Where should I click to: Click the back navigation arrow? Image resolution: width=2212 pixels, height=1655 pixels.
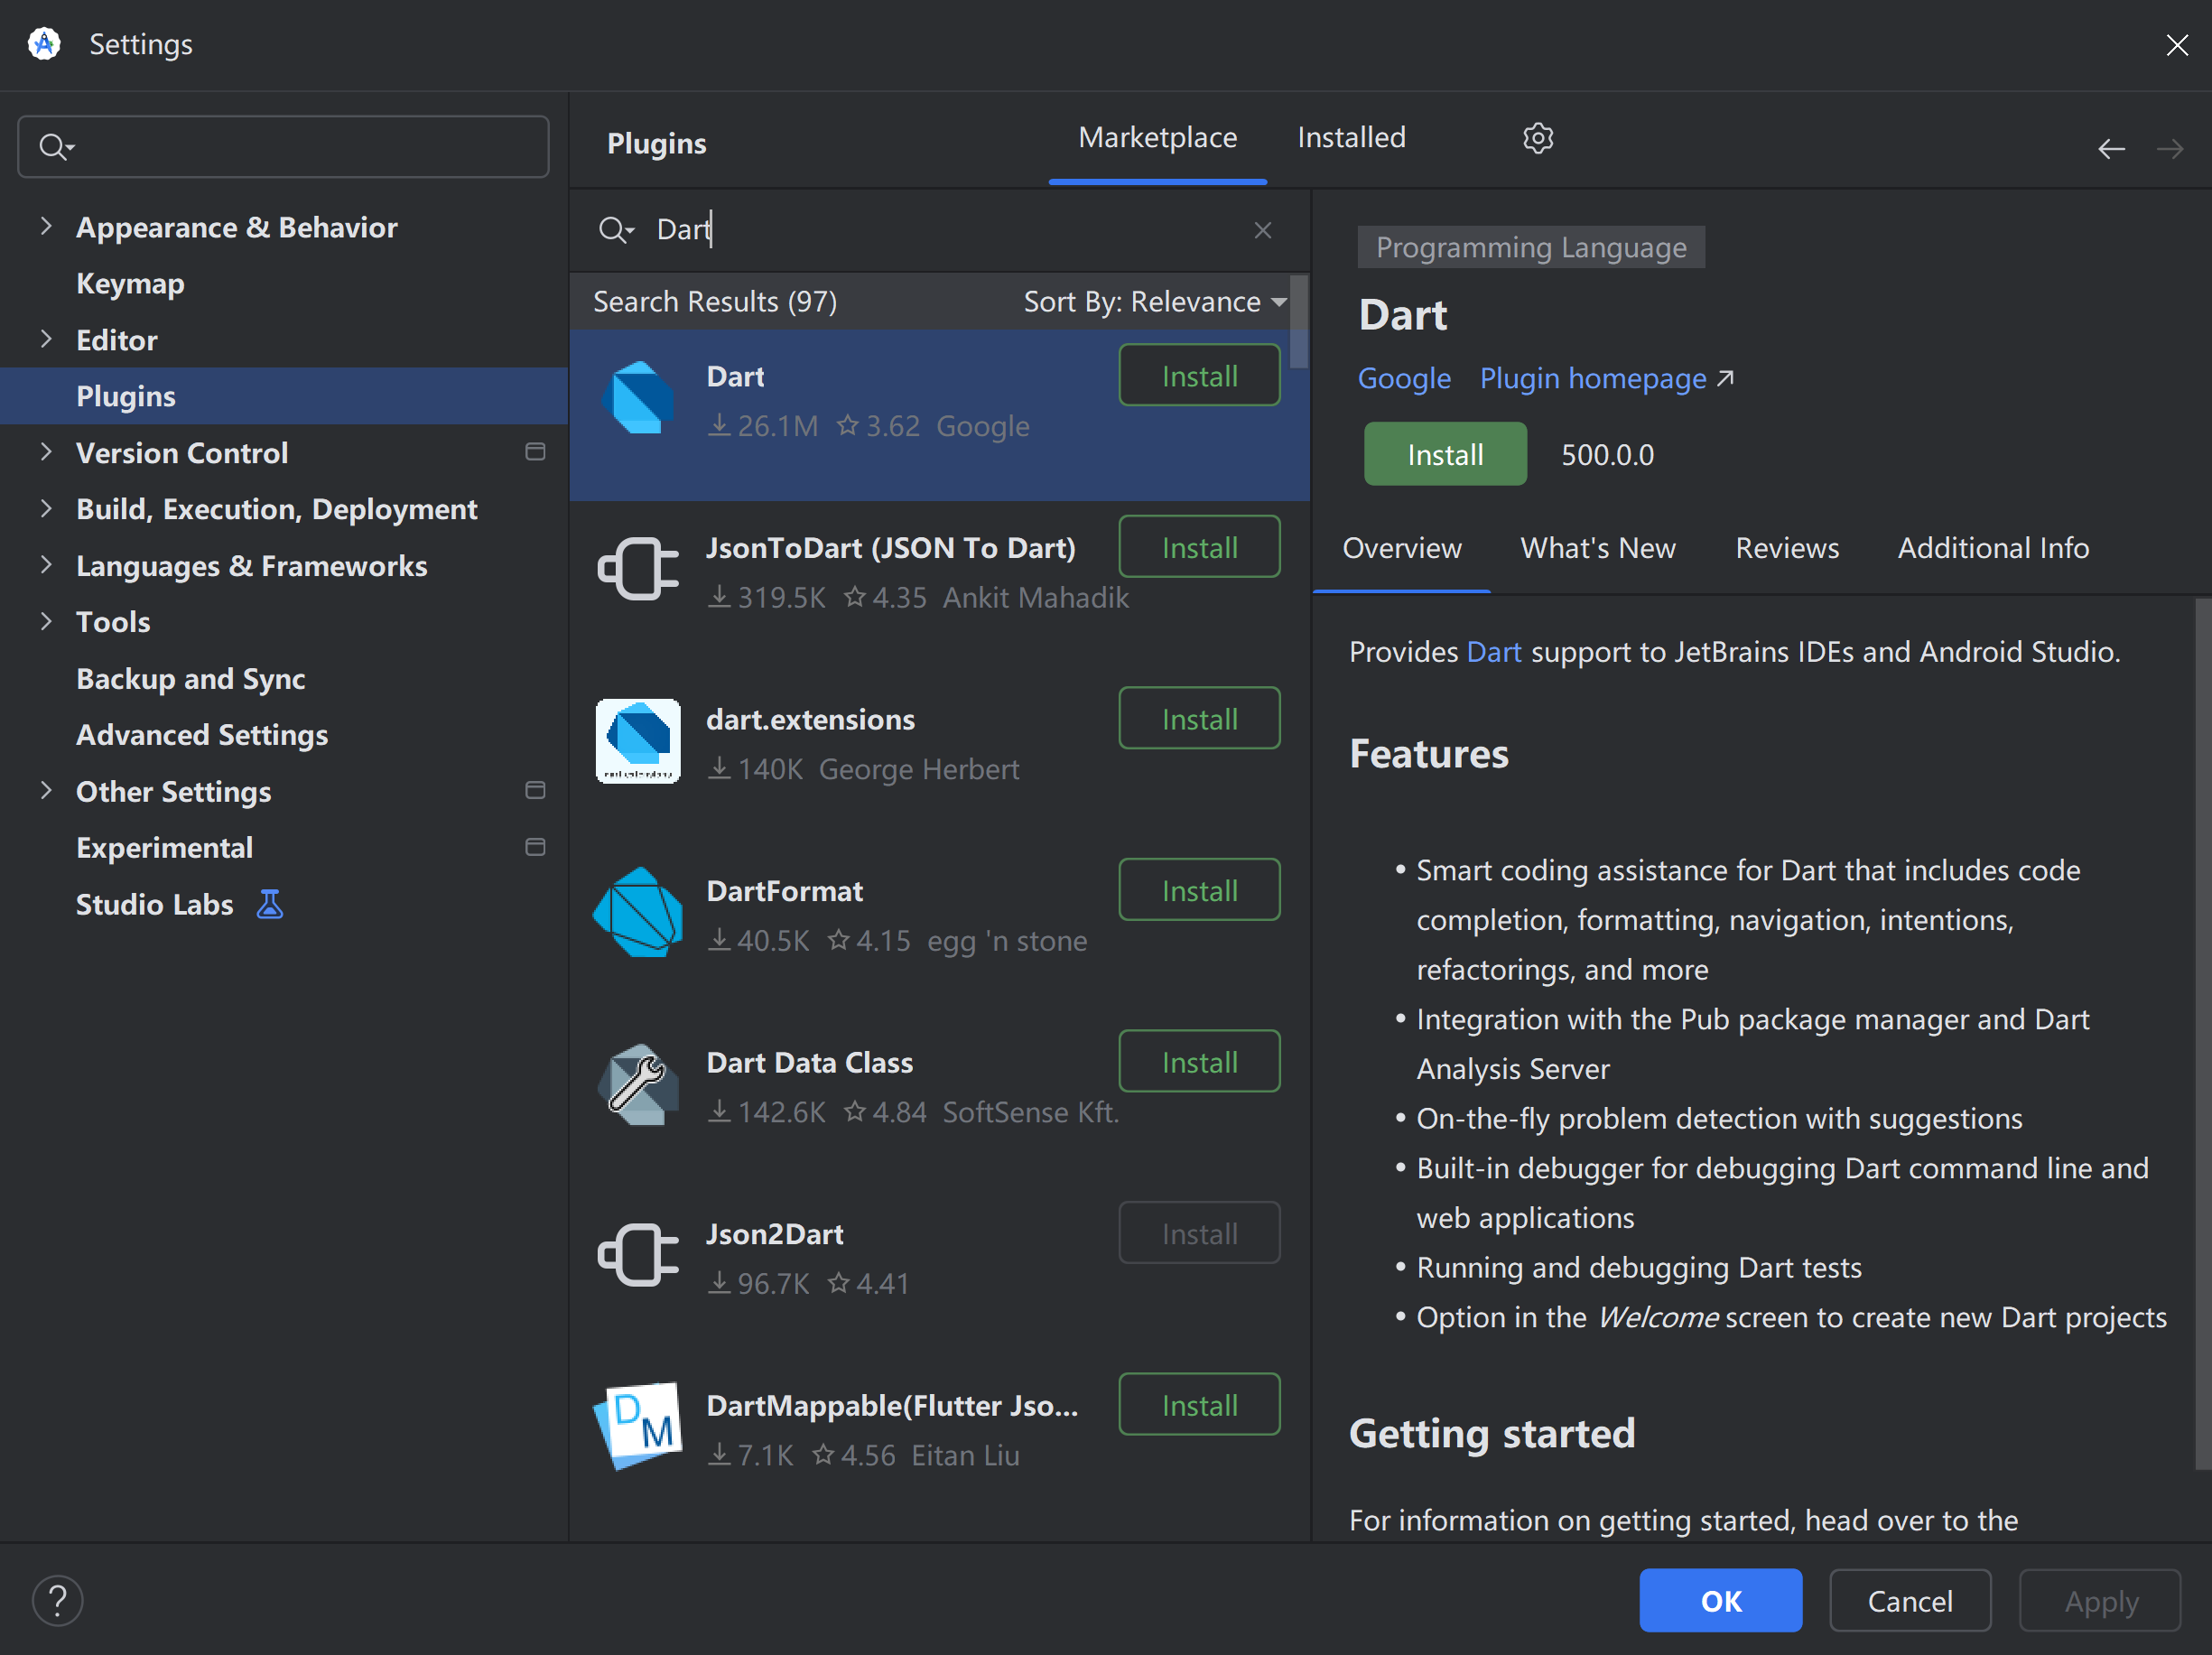(x=2110, y=150)
